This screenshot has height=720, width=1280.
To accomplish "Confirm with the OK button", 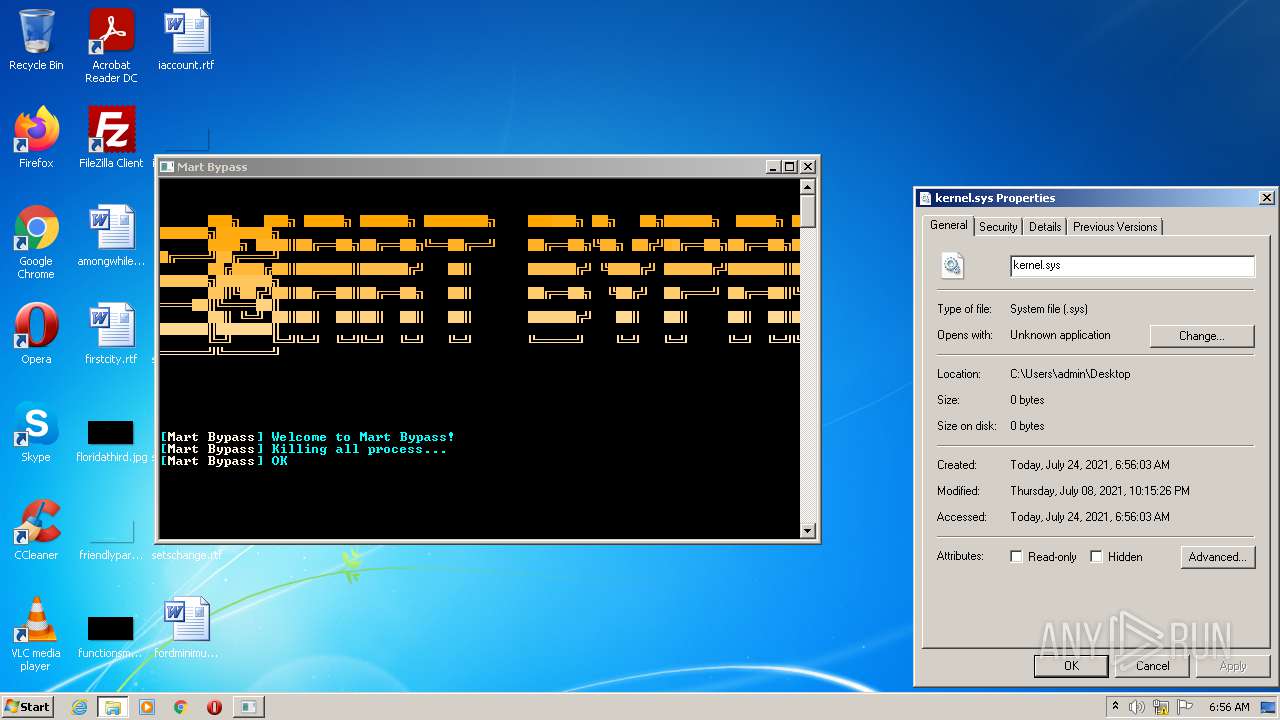I will click(x=1071, y=666).
